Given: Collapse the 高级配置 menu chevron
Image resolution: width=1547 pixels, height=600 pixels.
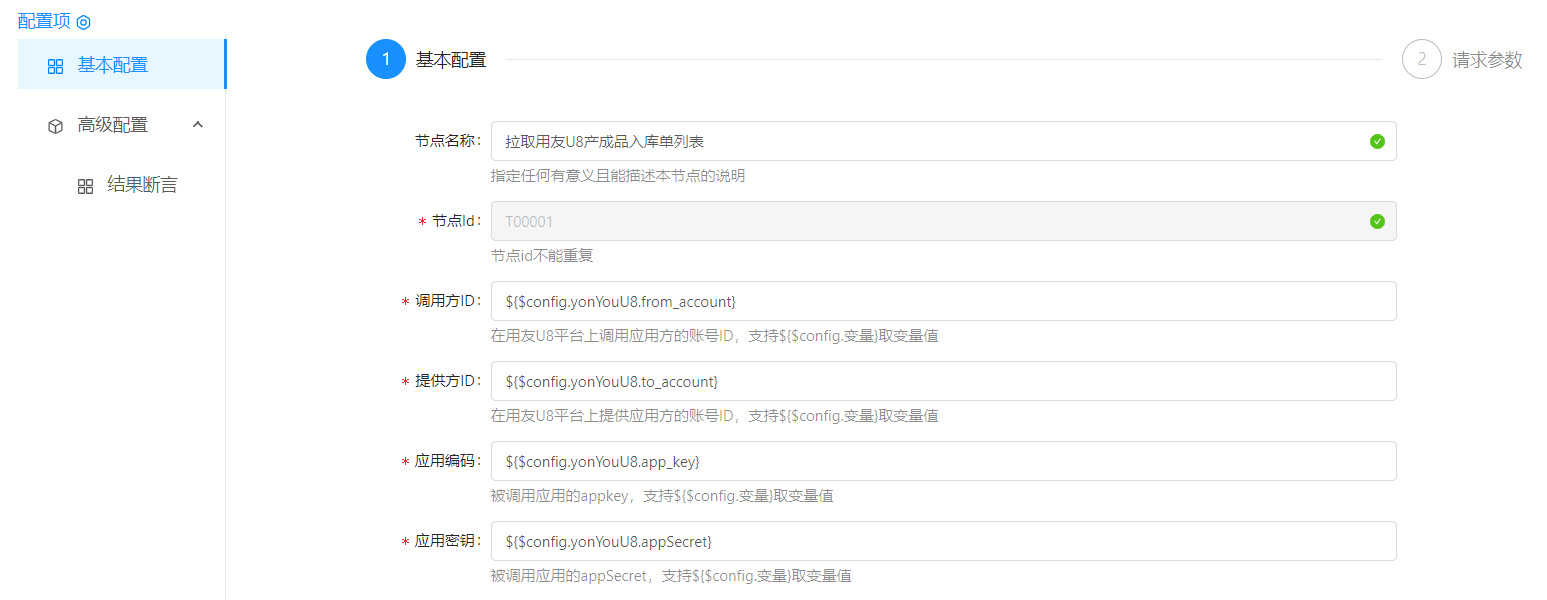Looking at the screenshot, I should (x=198, y=125).
